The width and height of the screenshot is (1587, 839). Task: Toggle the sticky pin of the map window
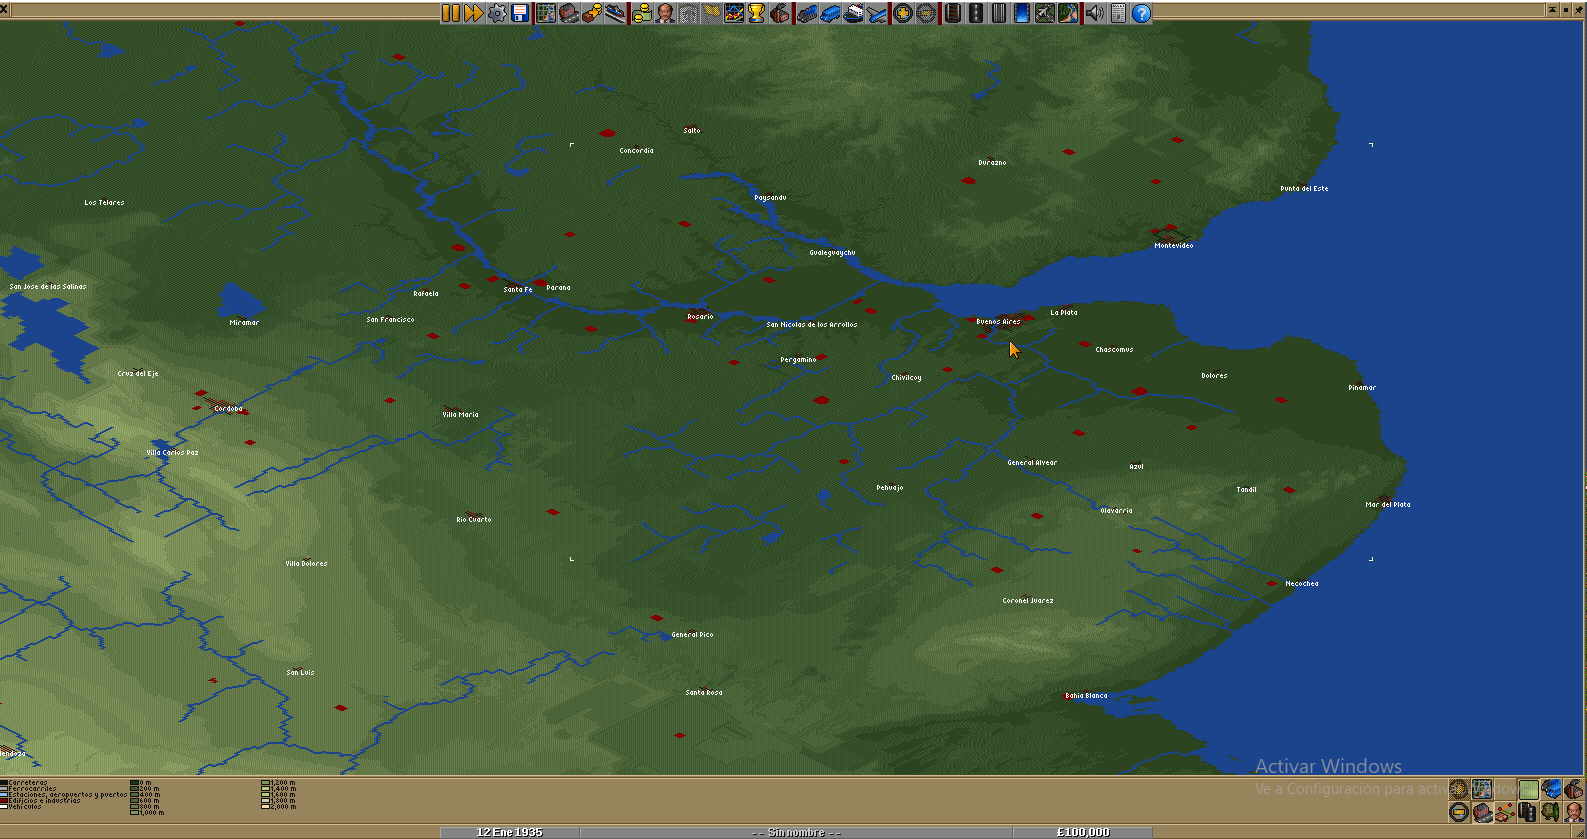click(1579, 9)
